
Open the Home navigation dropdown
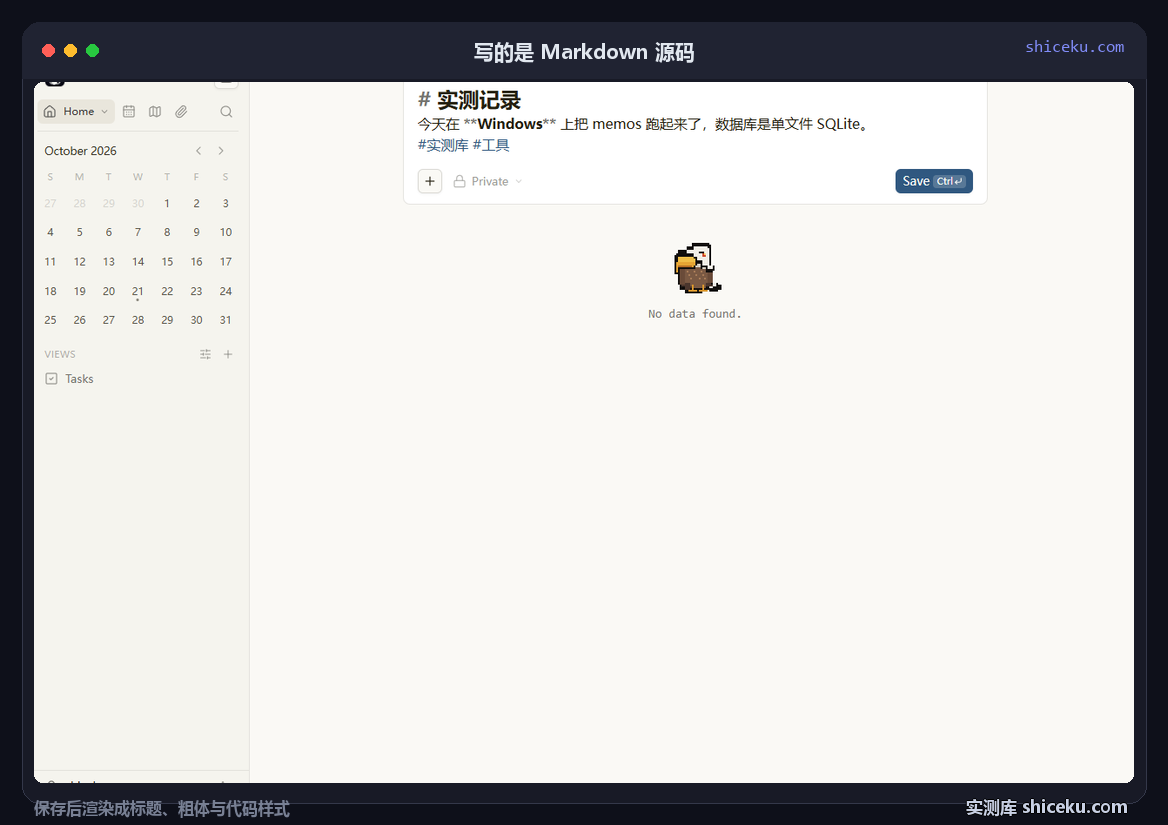click(x=76, y=112)
